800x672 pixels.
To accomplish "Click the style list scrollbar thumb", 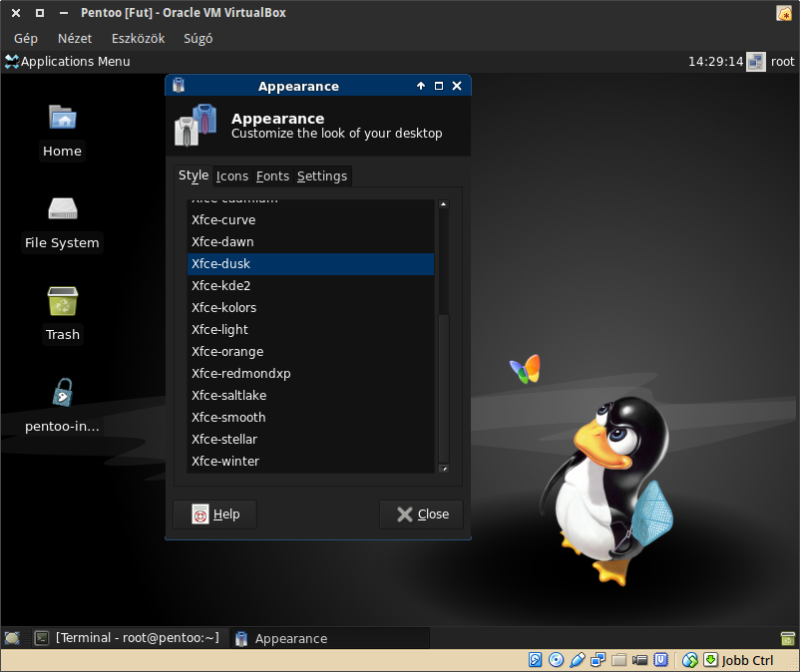I will (x=444, y=389).
